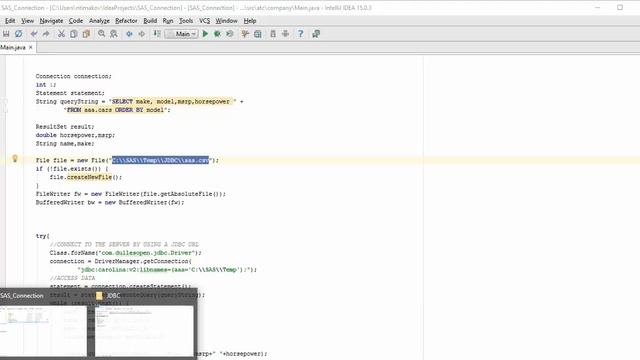Click the 'FROM sas.cars ORDER BY model' string
Viewport: 640px width, 360px height.
[117, 110]
